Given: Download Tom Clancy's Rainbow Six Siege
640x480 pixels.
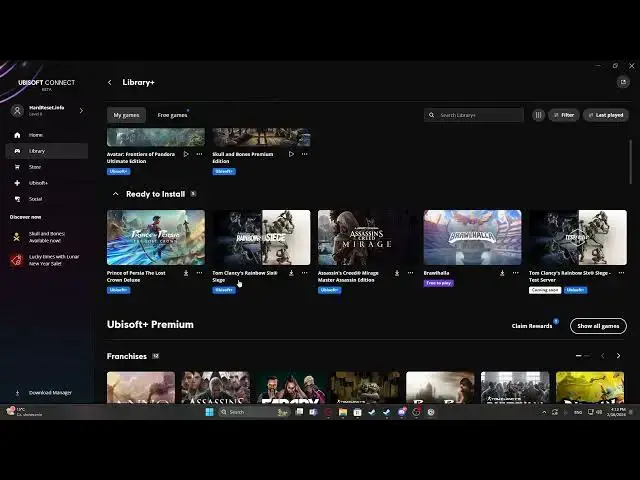Looking at the screenshot, I should point(291,273).
